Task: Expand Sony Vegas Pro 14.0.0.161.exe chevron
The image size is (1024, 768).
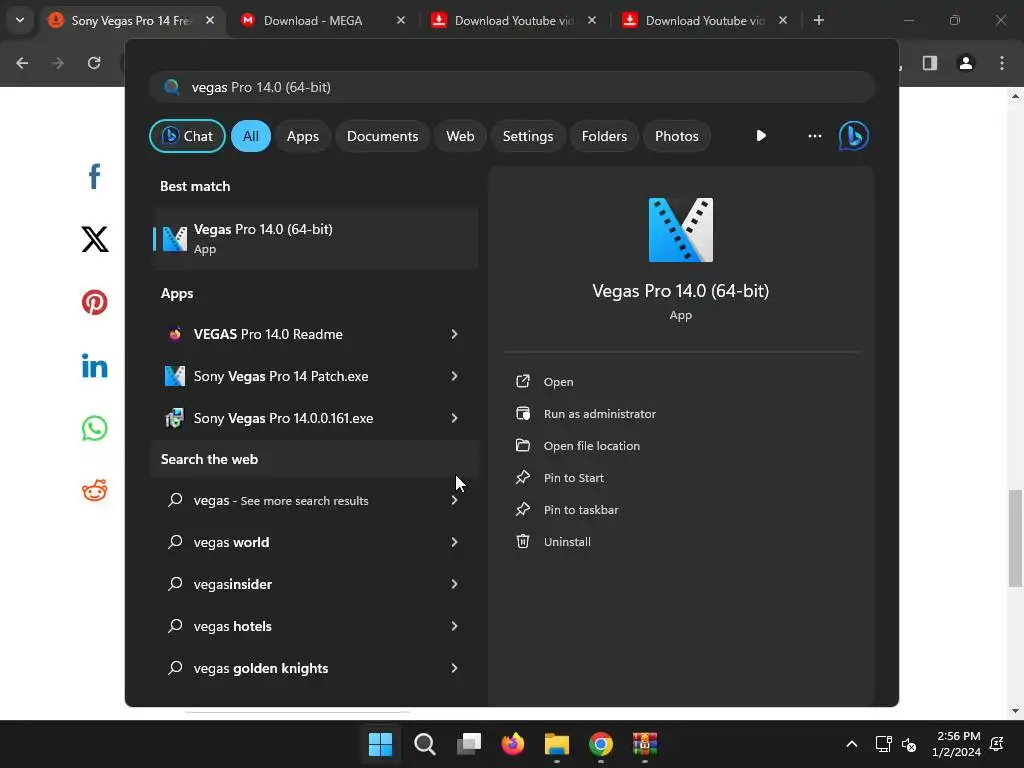Action: 454,418
